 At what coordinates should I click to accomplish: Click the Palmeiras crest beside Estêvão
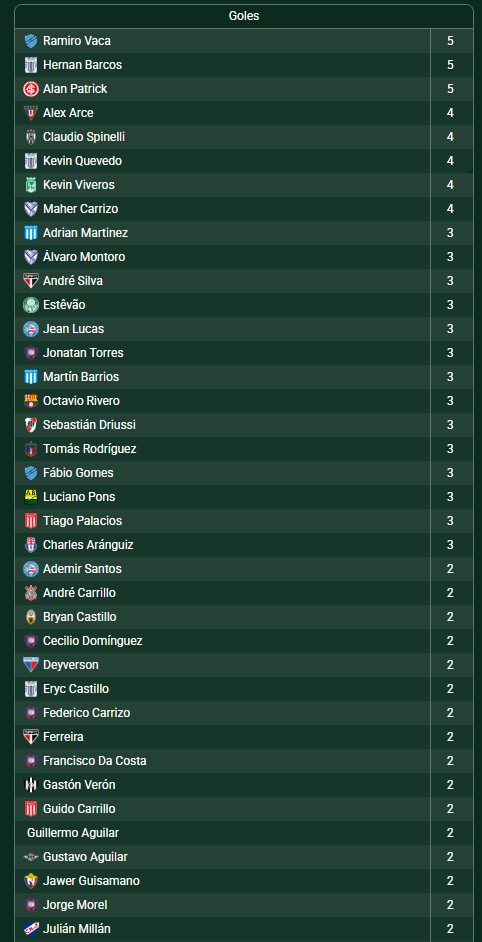[x=31, y=305]
